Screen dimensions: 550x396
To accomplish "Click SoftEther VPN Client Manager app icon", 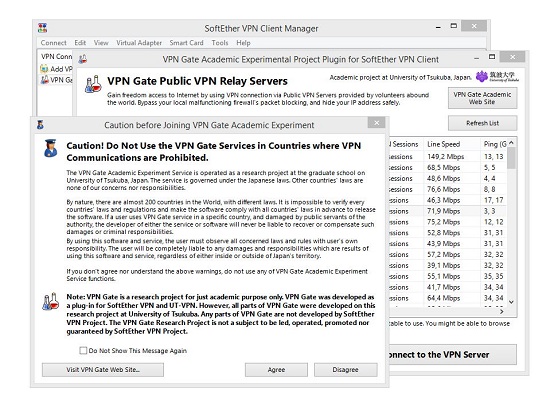I will (42, 28).
